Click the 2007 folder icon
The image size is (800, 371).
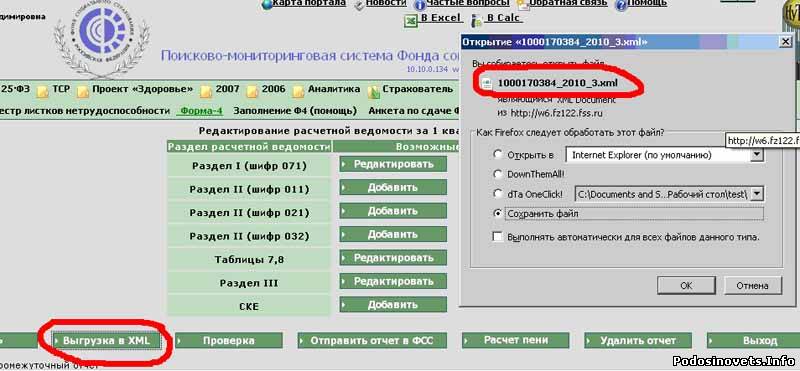coord(206,91)
